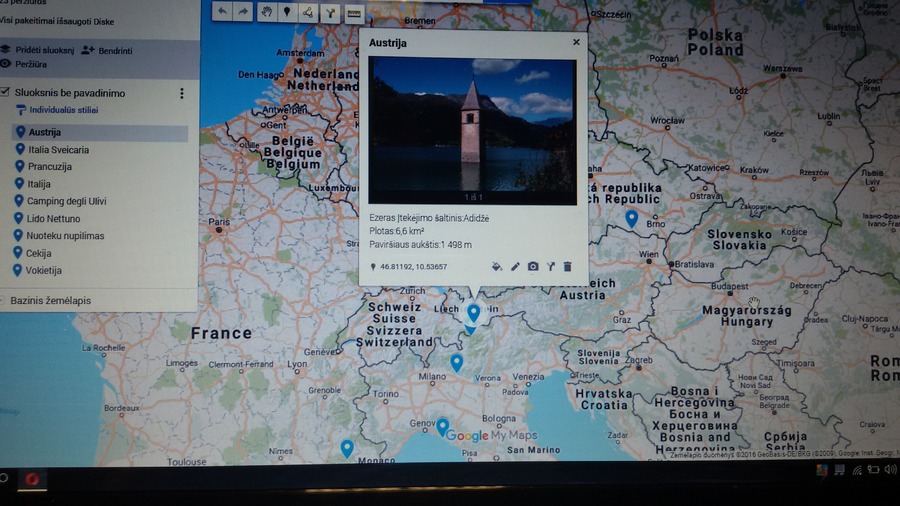Select the draw line tool

pos(309,13)
